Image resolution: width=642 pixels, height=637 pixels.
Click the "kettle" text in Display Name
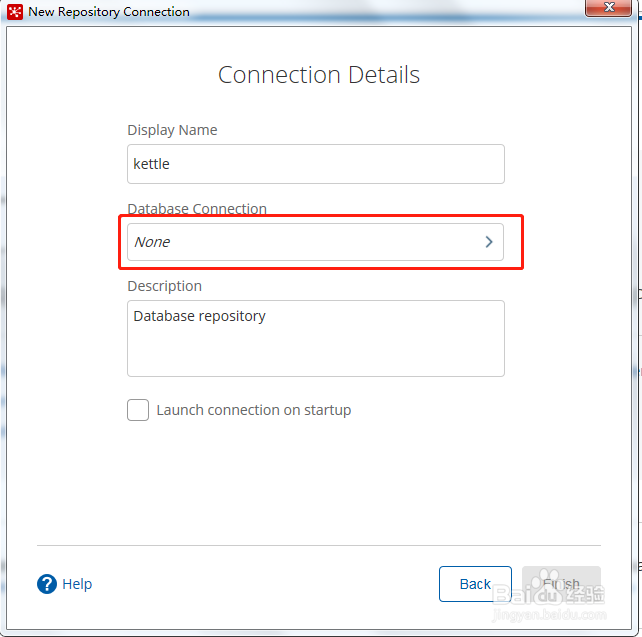click(x=152, y=164)
